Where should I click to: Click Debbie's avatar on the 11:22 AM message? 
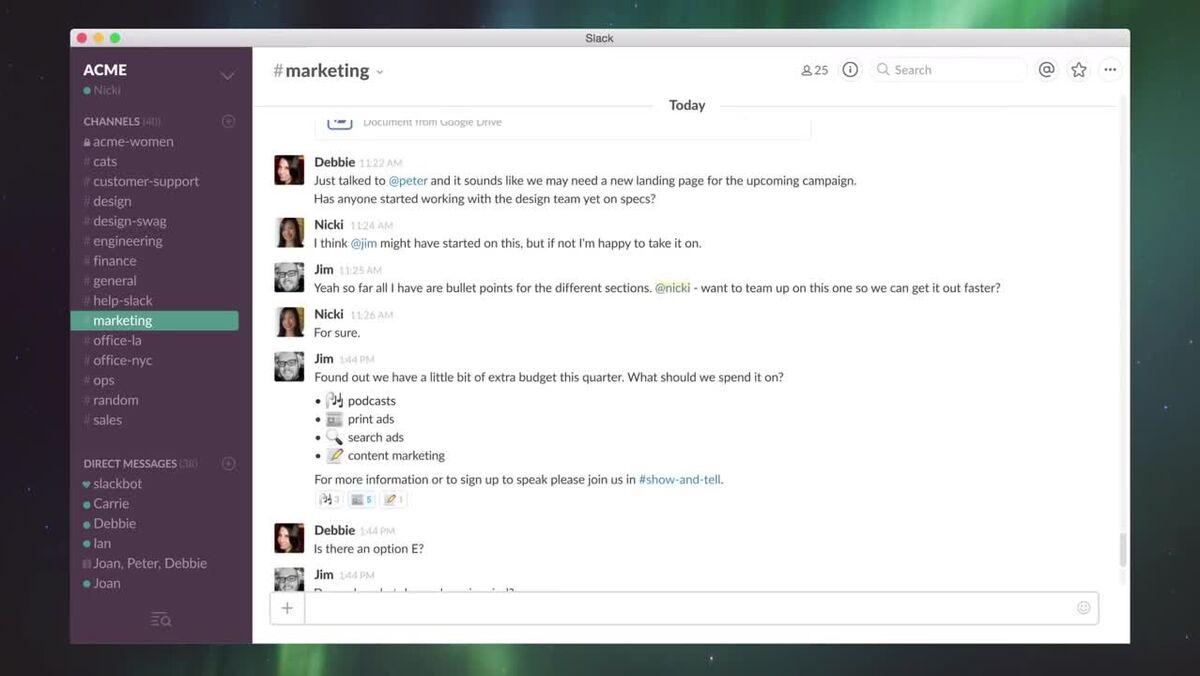point(289,170)
